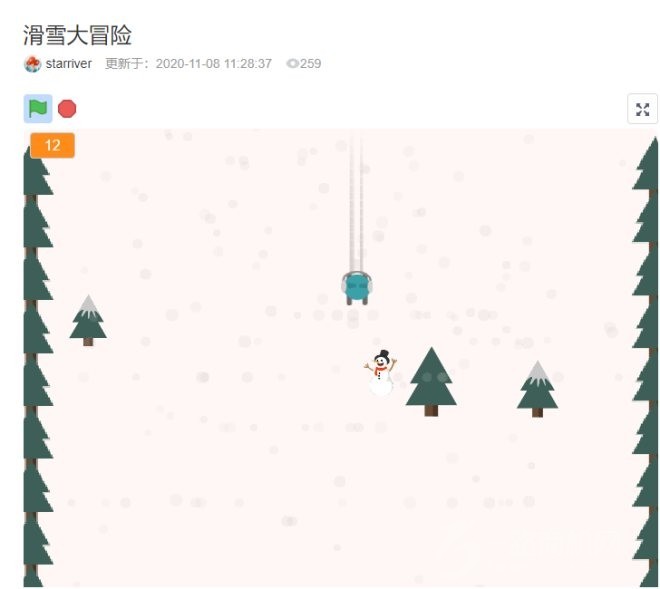The height and width of the screenshot is (589, 660).
Task: Open starriver author avatar
Action: [32, 64]
